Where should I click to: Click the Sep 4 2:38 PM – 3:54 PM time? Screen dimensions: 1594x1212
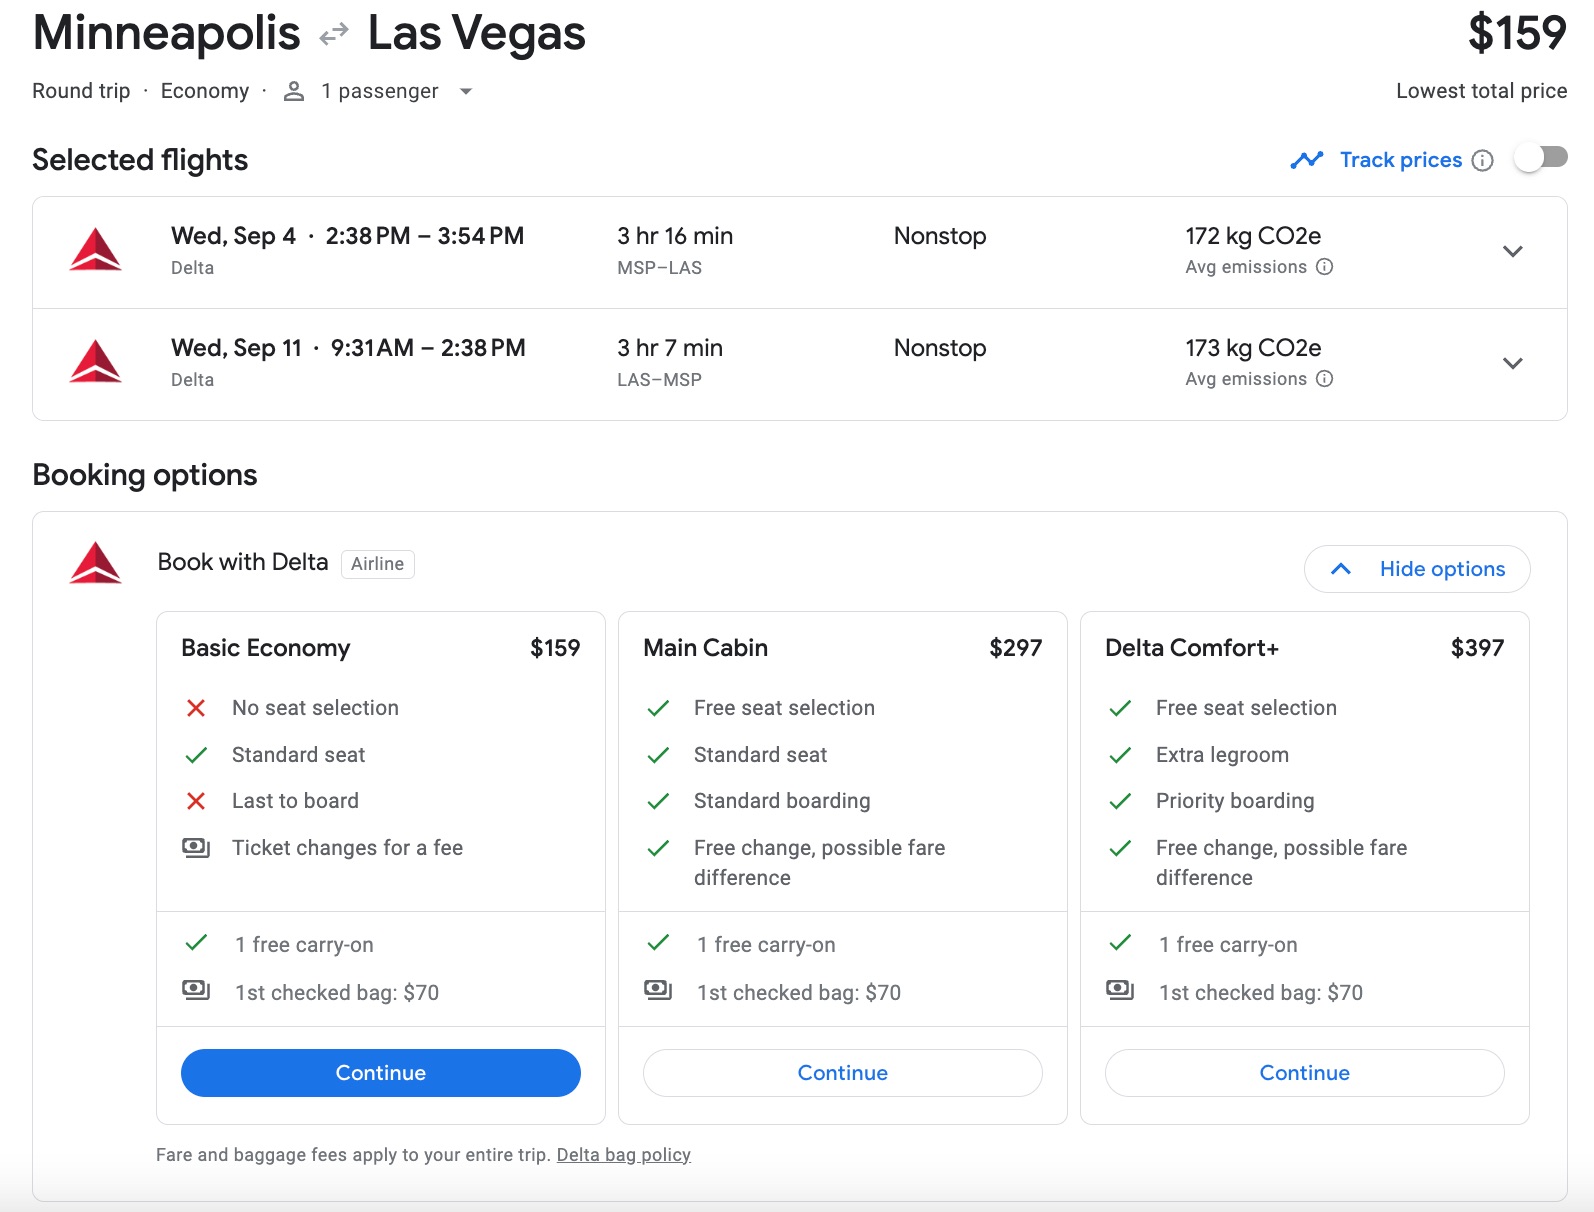[425, 236]
